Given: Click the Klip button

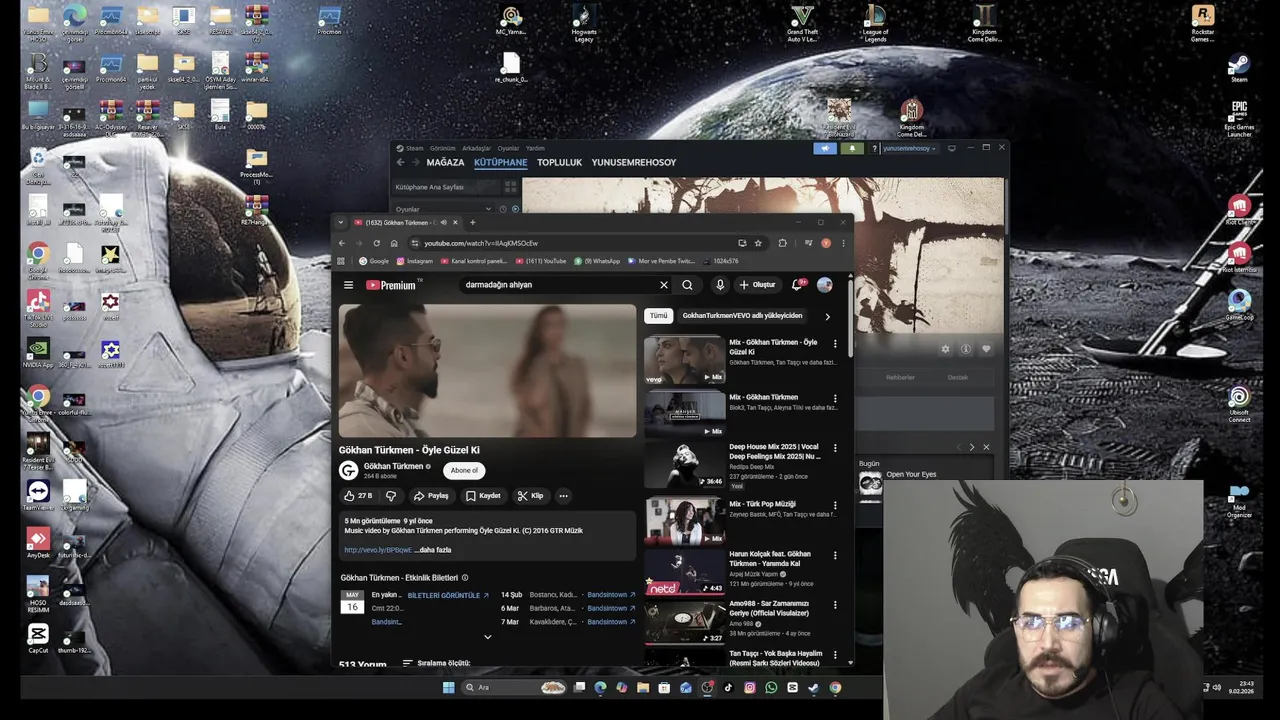Looking at the screenshot, I should (530, 496).
